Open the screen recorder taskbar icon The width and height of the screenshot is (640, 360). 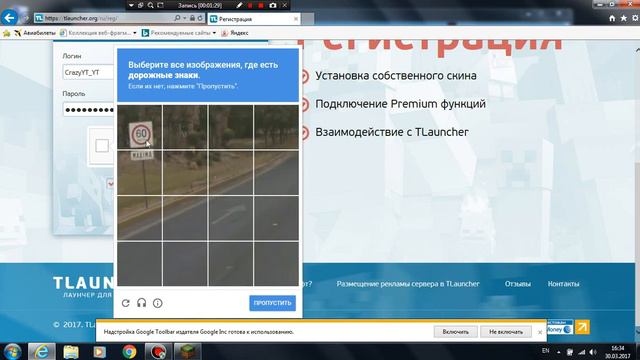click(x=158, y=351)
